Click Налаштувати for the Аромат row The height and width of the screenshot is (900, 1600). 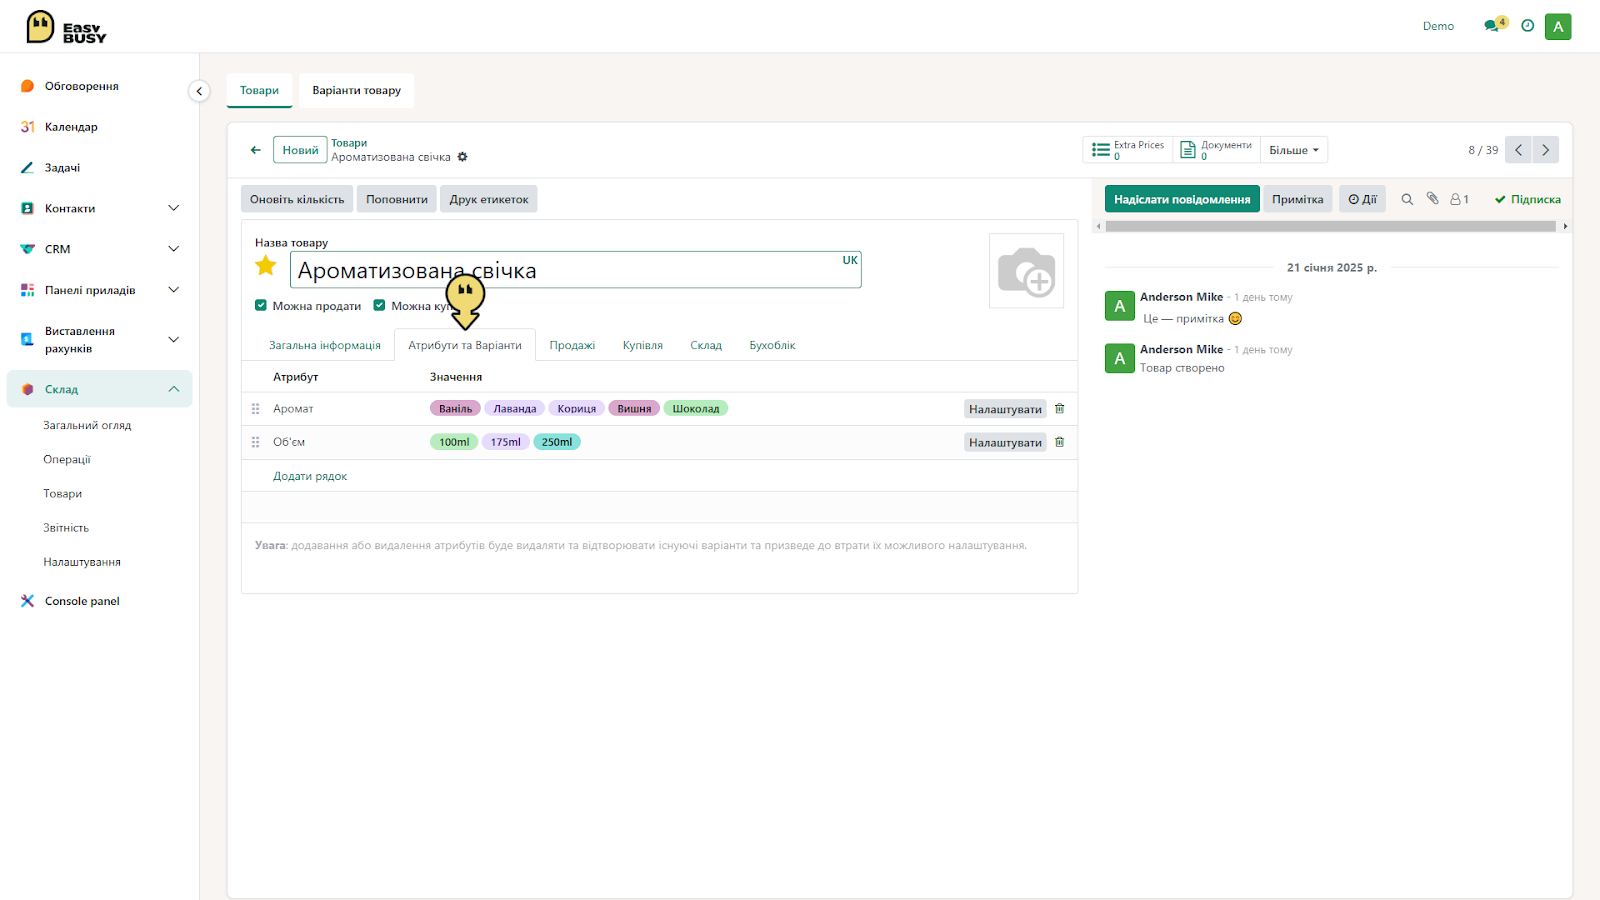tap(1005, 409)
